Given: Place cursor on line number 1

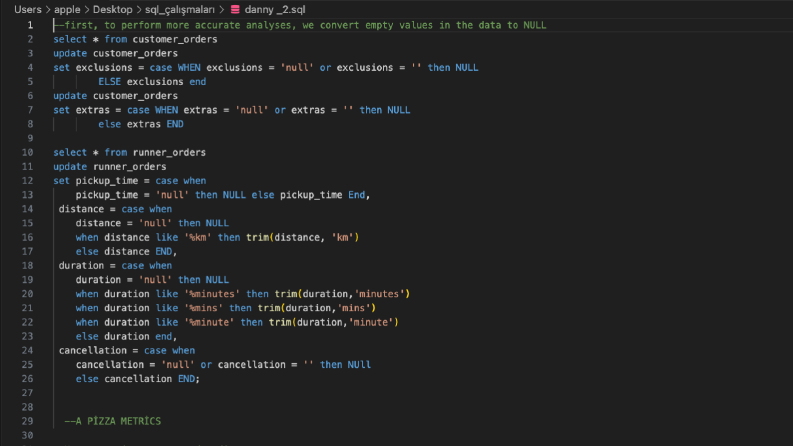Looking at the screenshot, I should (30, 25).
